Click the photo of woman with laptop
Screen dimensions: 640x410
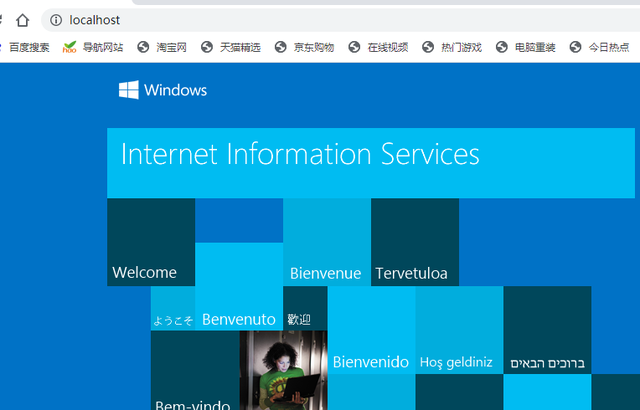tap(283, 370)
